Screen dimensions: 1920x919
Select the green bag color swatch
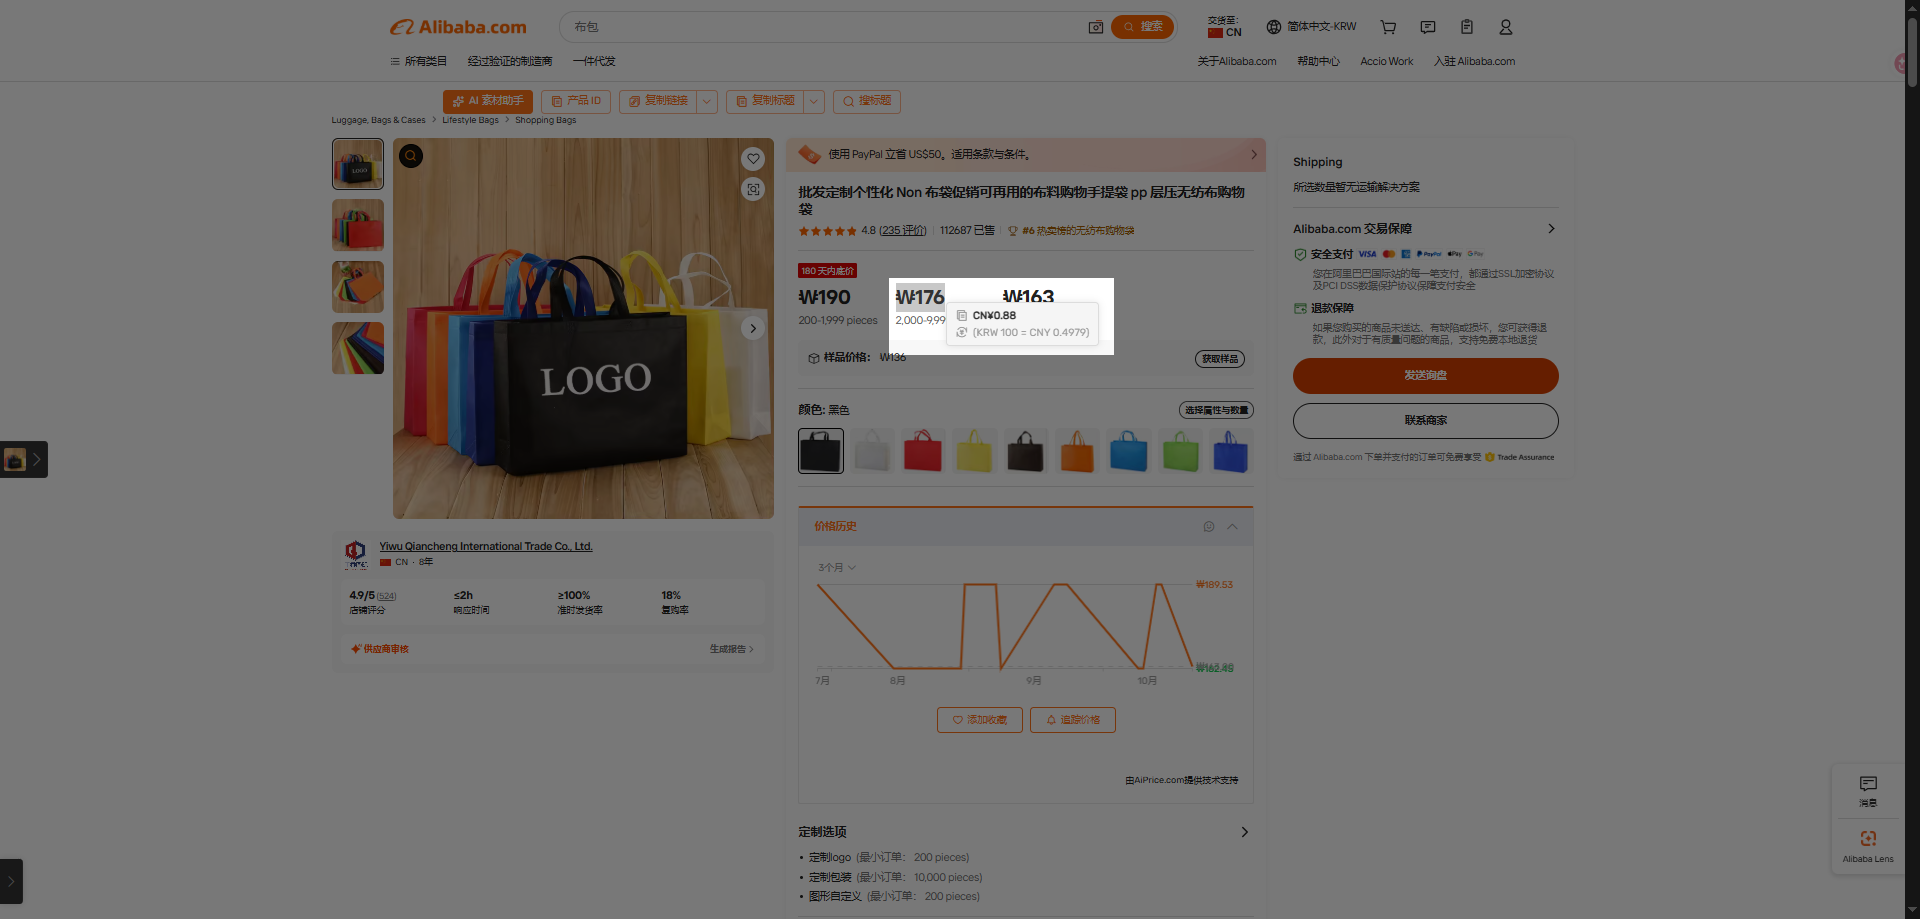tap(1180, 451)
